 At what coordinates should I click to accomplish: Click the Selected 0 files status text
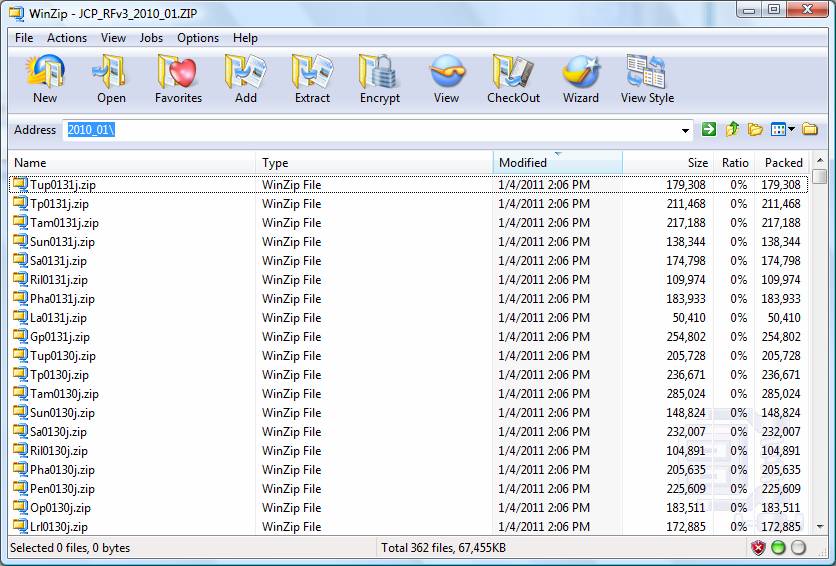click(70, 547)
